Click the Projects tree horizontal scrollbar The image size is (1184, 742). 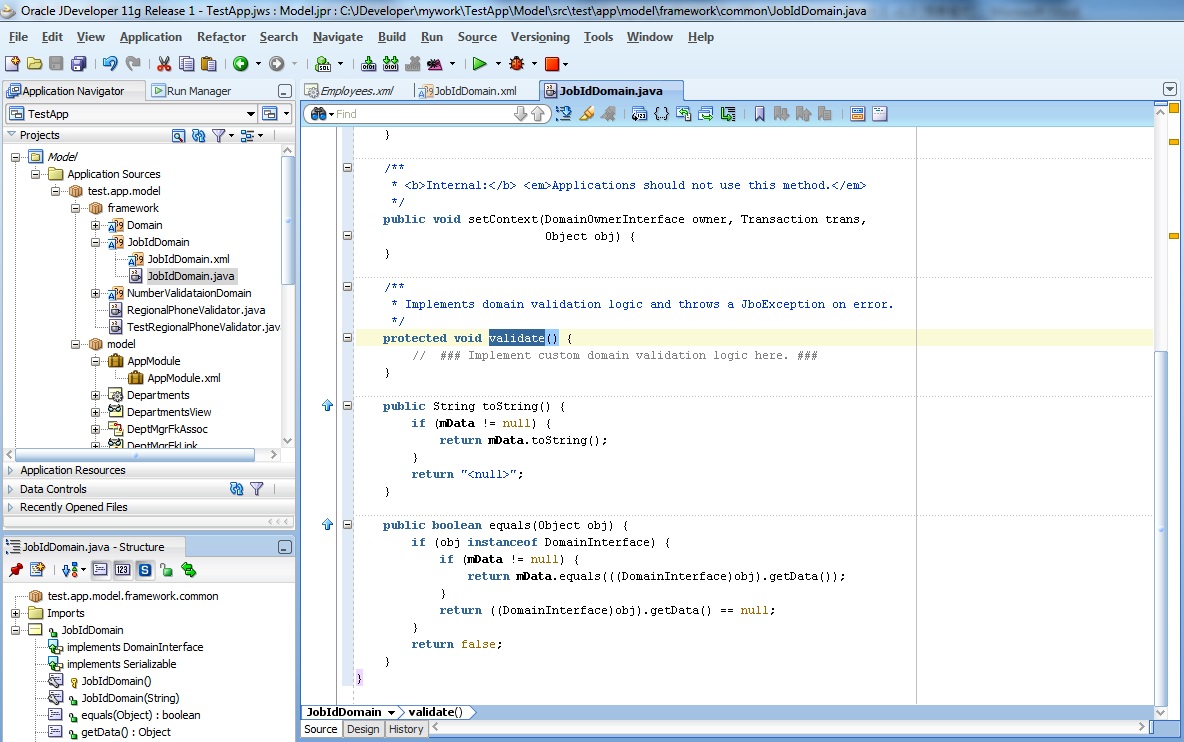[134, 454]
